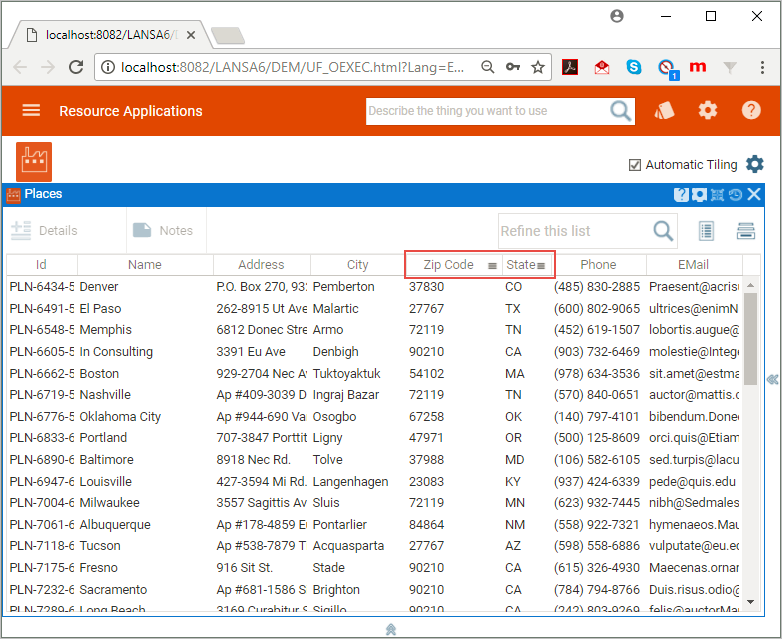Click the browser address bar URL

tap(292, 67)
